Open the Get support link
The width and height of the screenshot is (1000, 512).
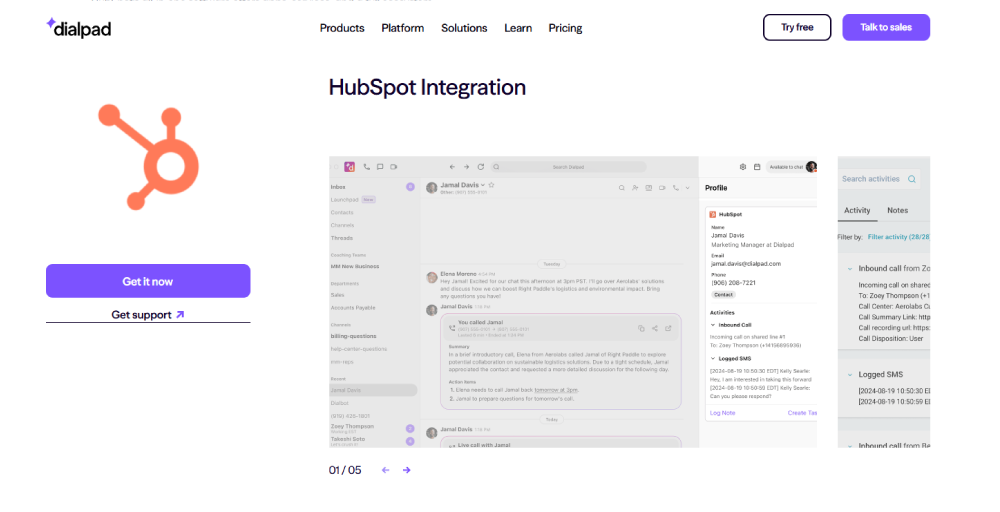pyautogui.click(x=148, y=315)
